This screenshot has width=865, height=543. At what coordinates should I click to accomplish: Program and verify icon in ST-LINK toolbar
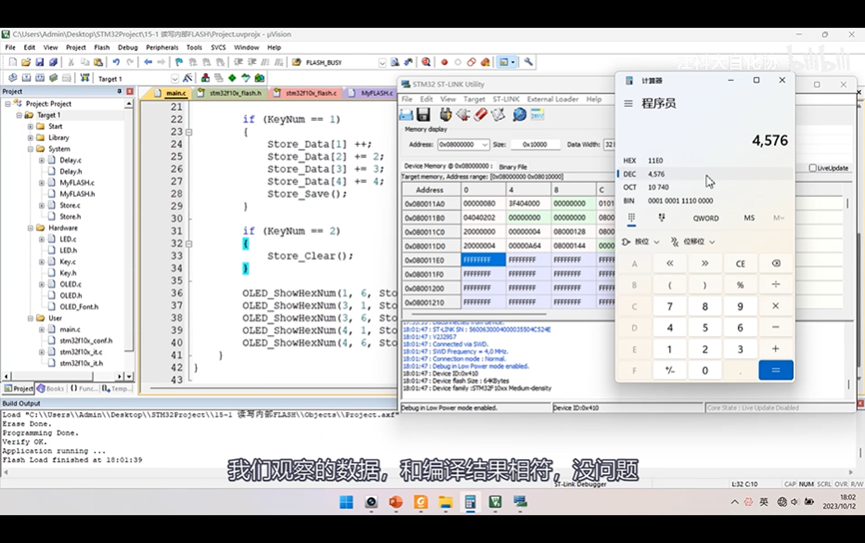click(499, 115)
